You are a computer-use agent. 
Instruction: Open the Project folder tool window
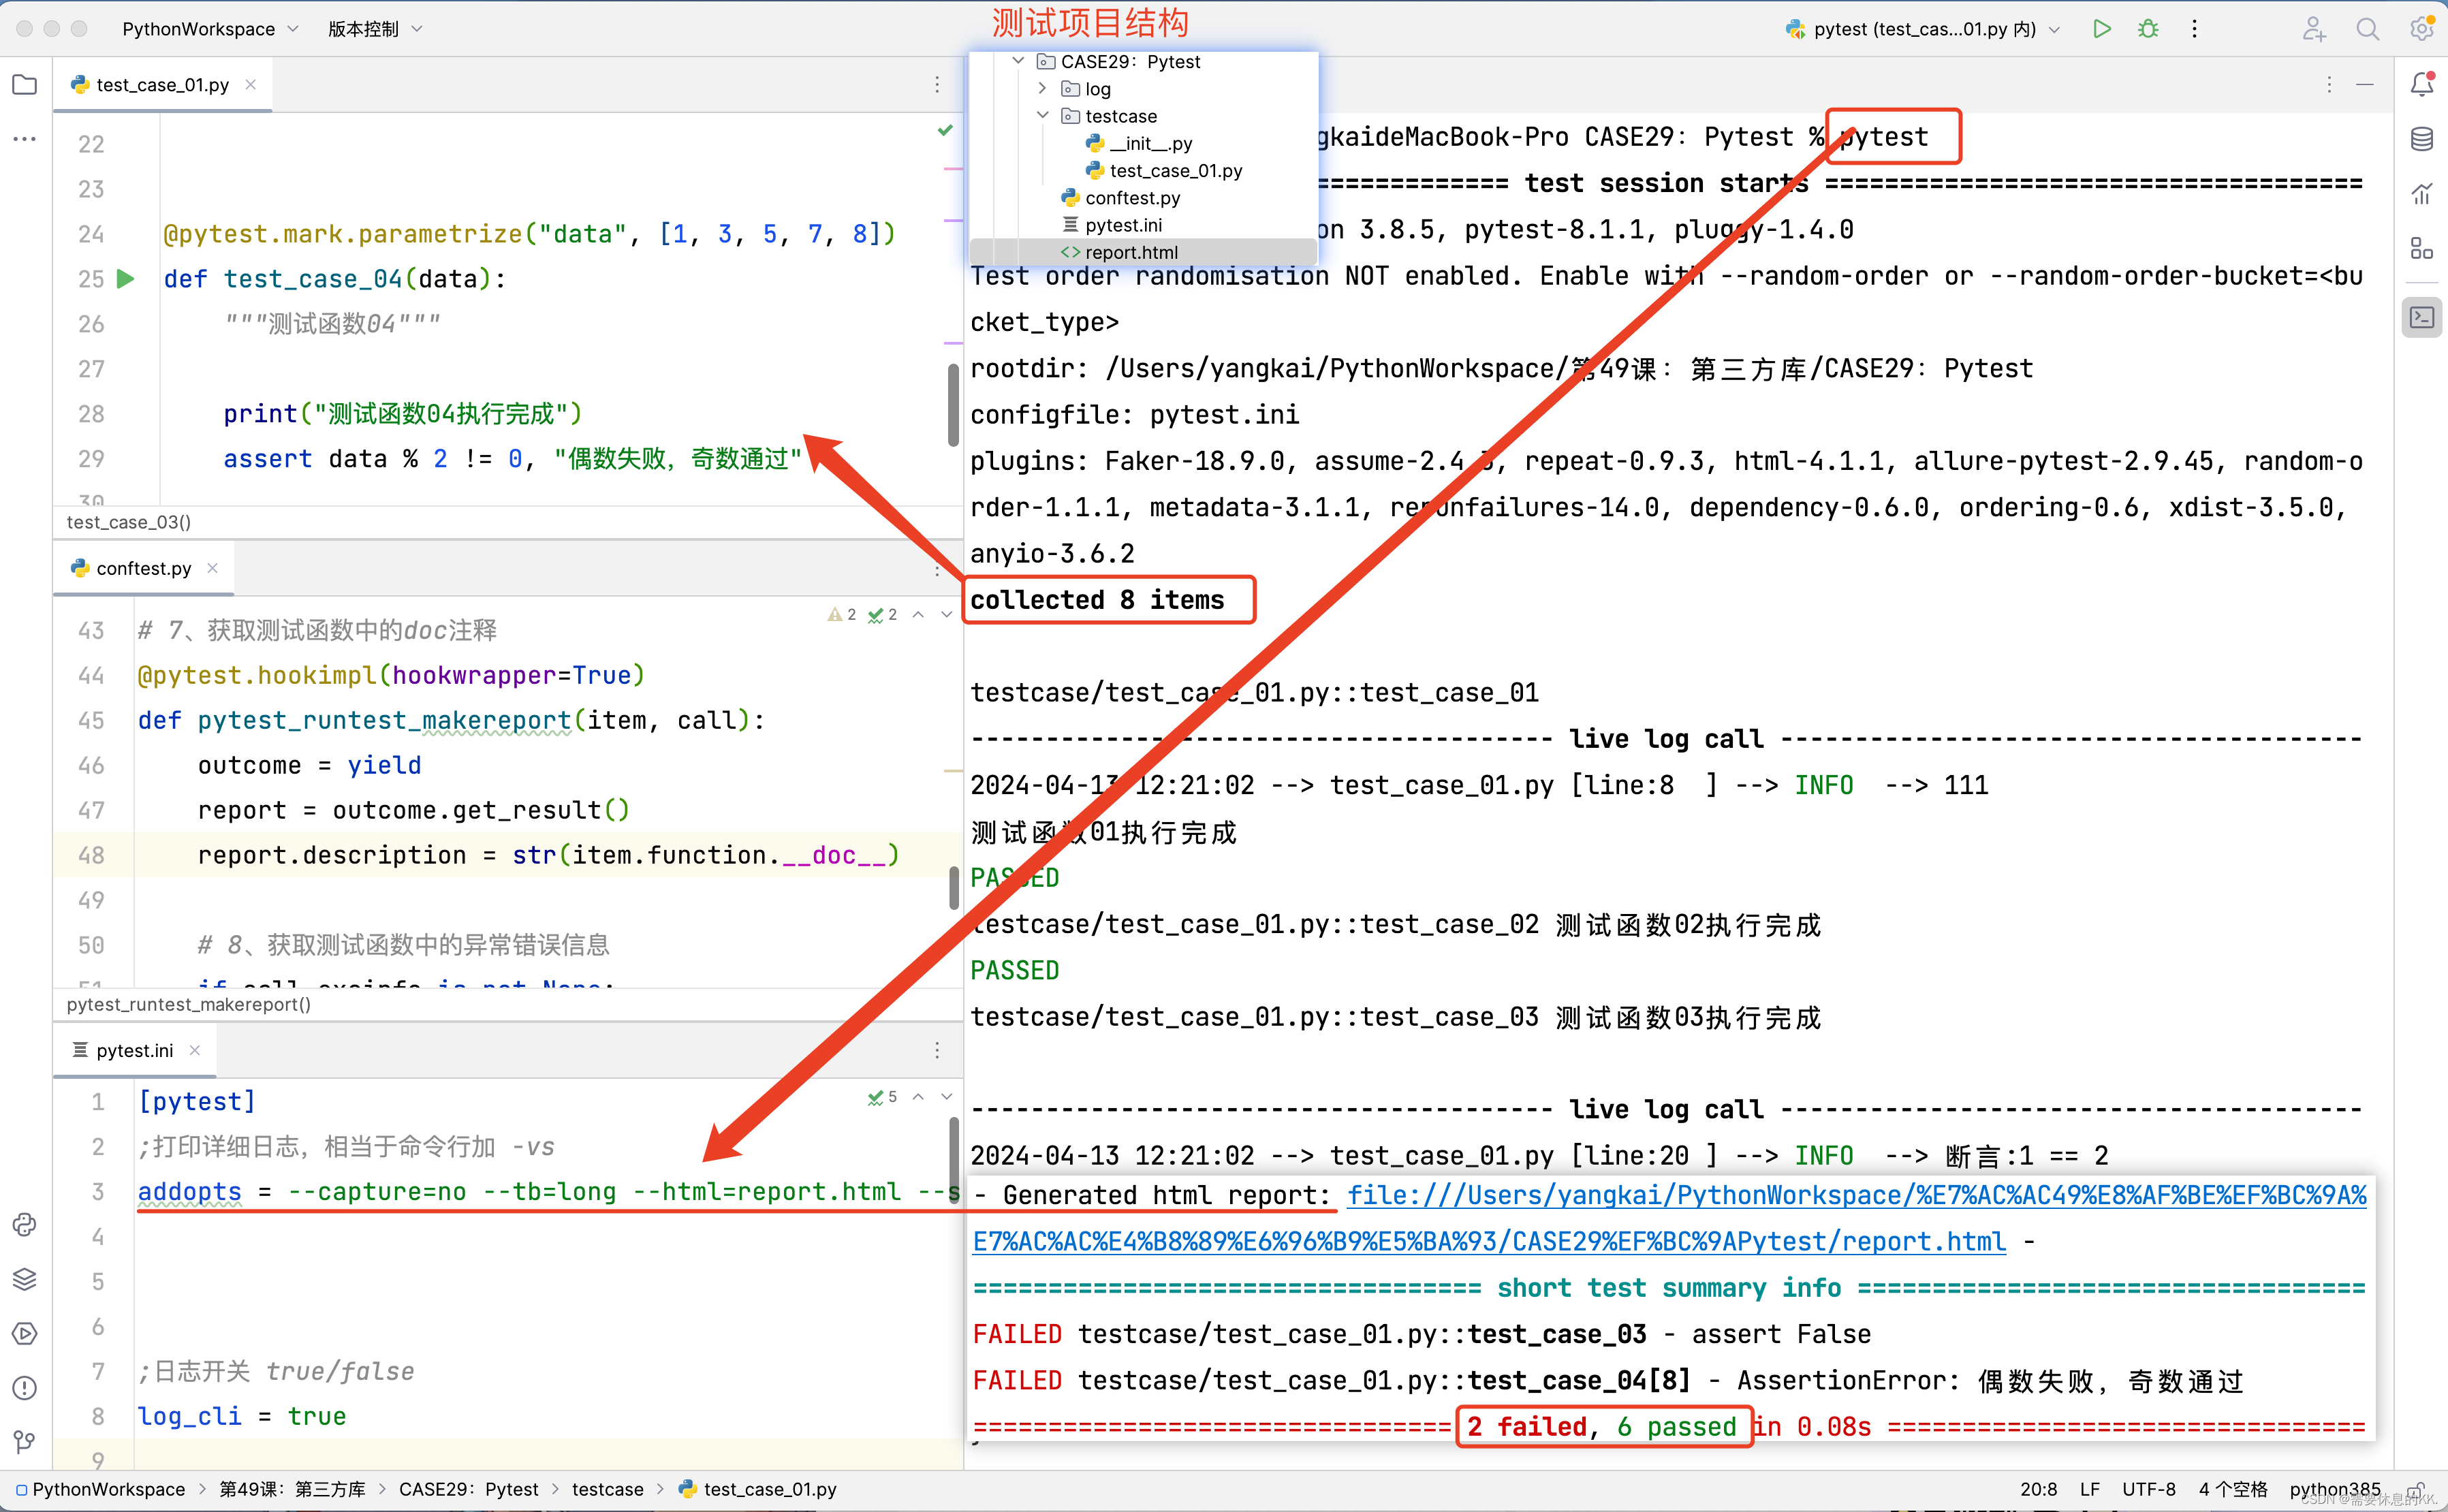pyautogui.click(x=25, y=85)
